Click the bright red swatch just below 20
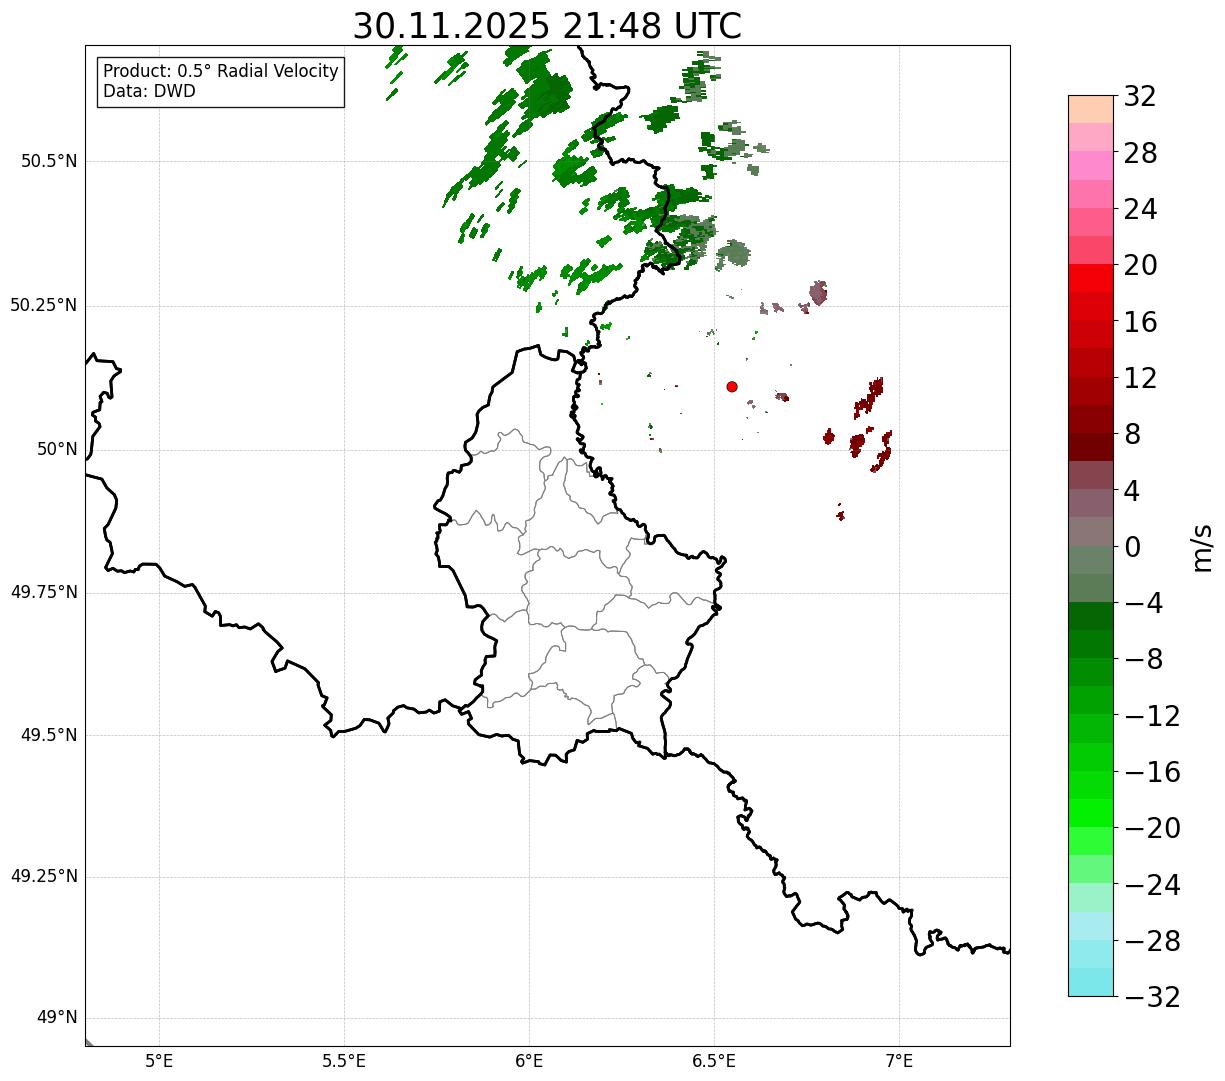 (1091, 278)
